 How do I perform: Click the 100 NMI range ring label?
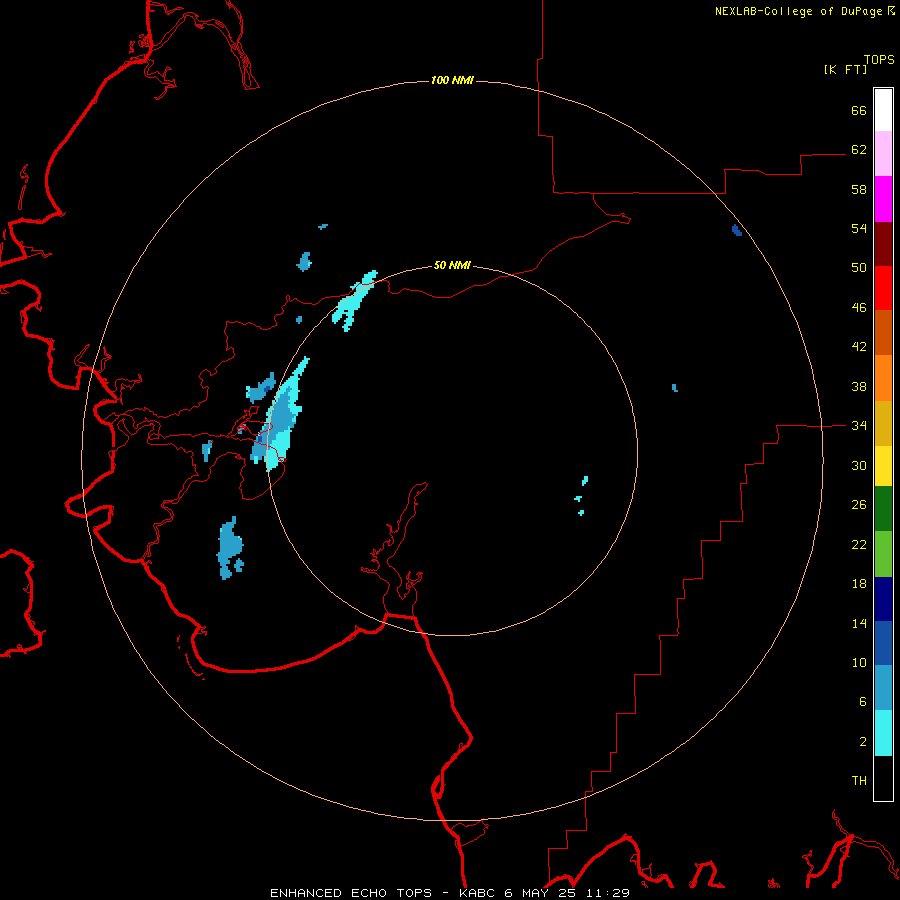[452, 80]
